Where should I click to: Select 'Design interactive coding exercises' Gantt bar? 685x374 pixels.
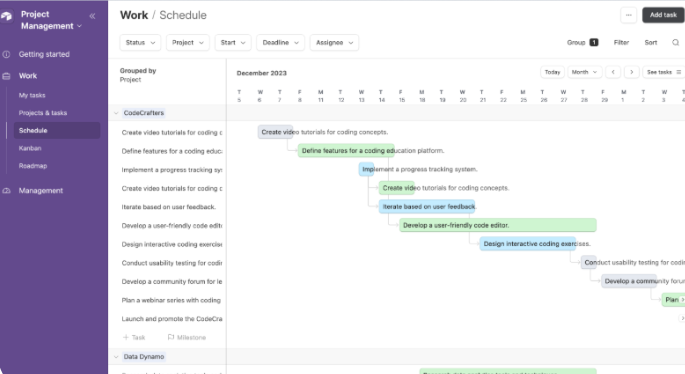tap(528, 244)
